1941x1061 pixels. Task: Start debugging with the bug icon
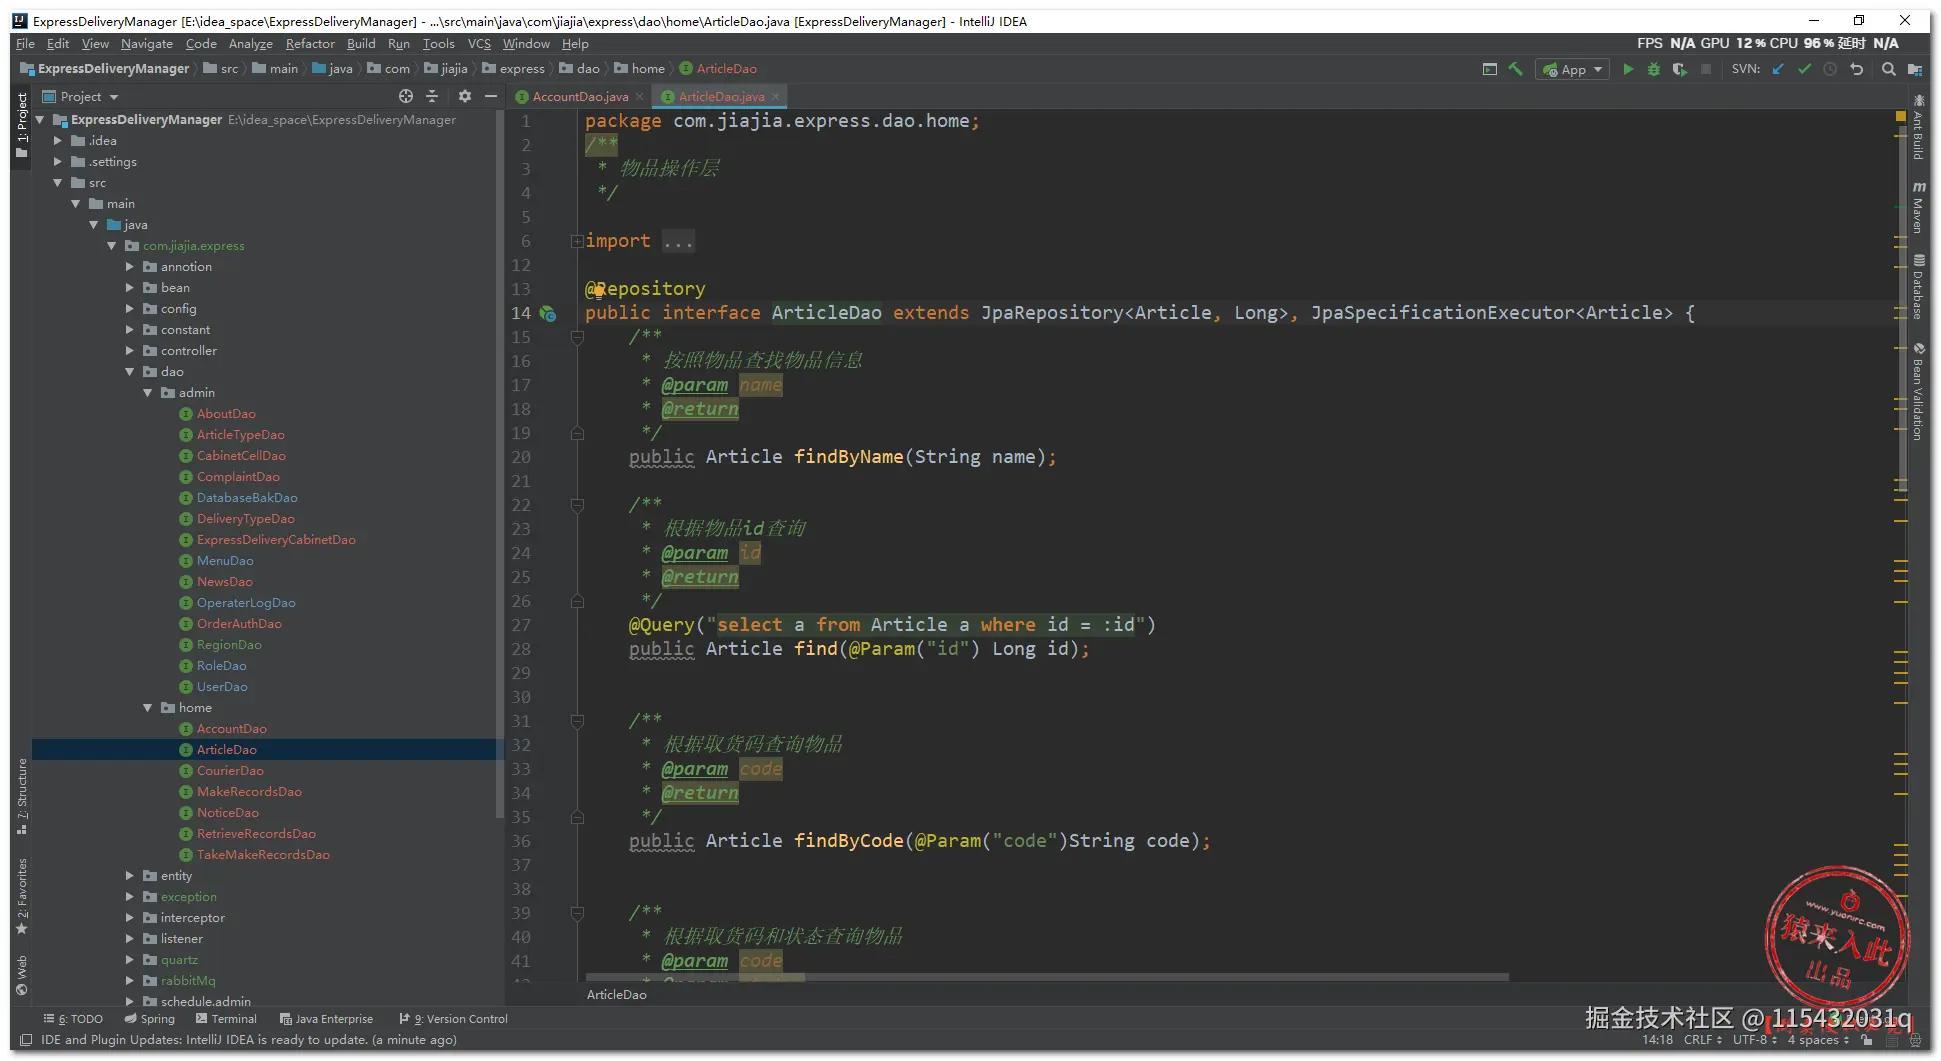[x=1653, y=69]
